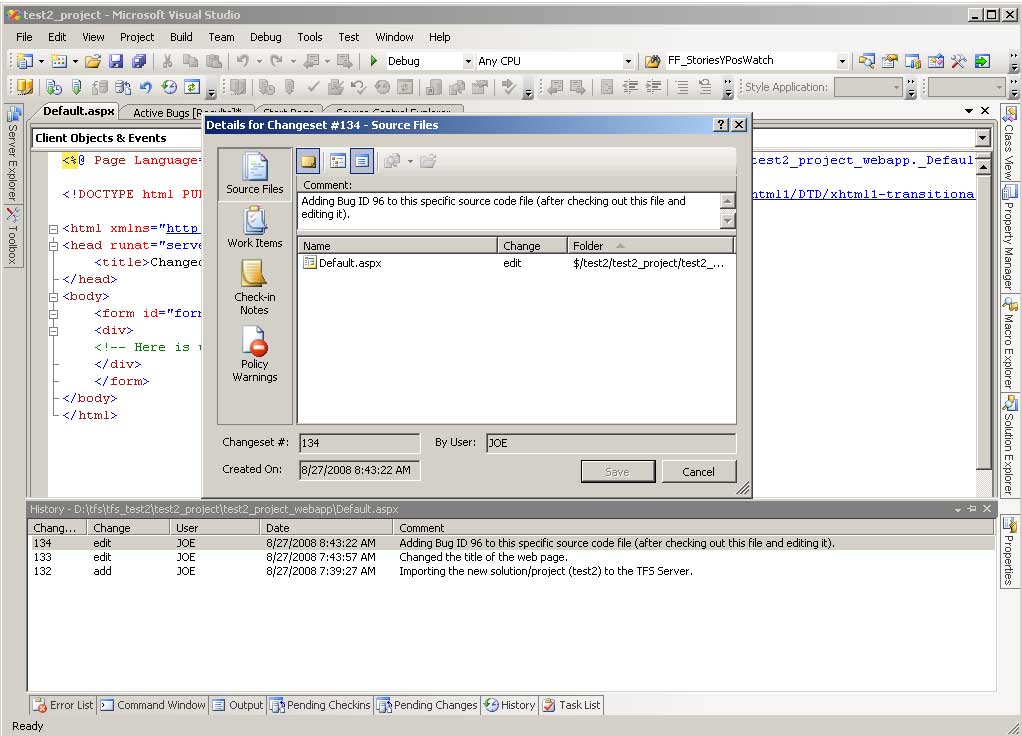
Task: Switch to the Active Bugs results tab
Action: click(x=187, y=113)
